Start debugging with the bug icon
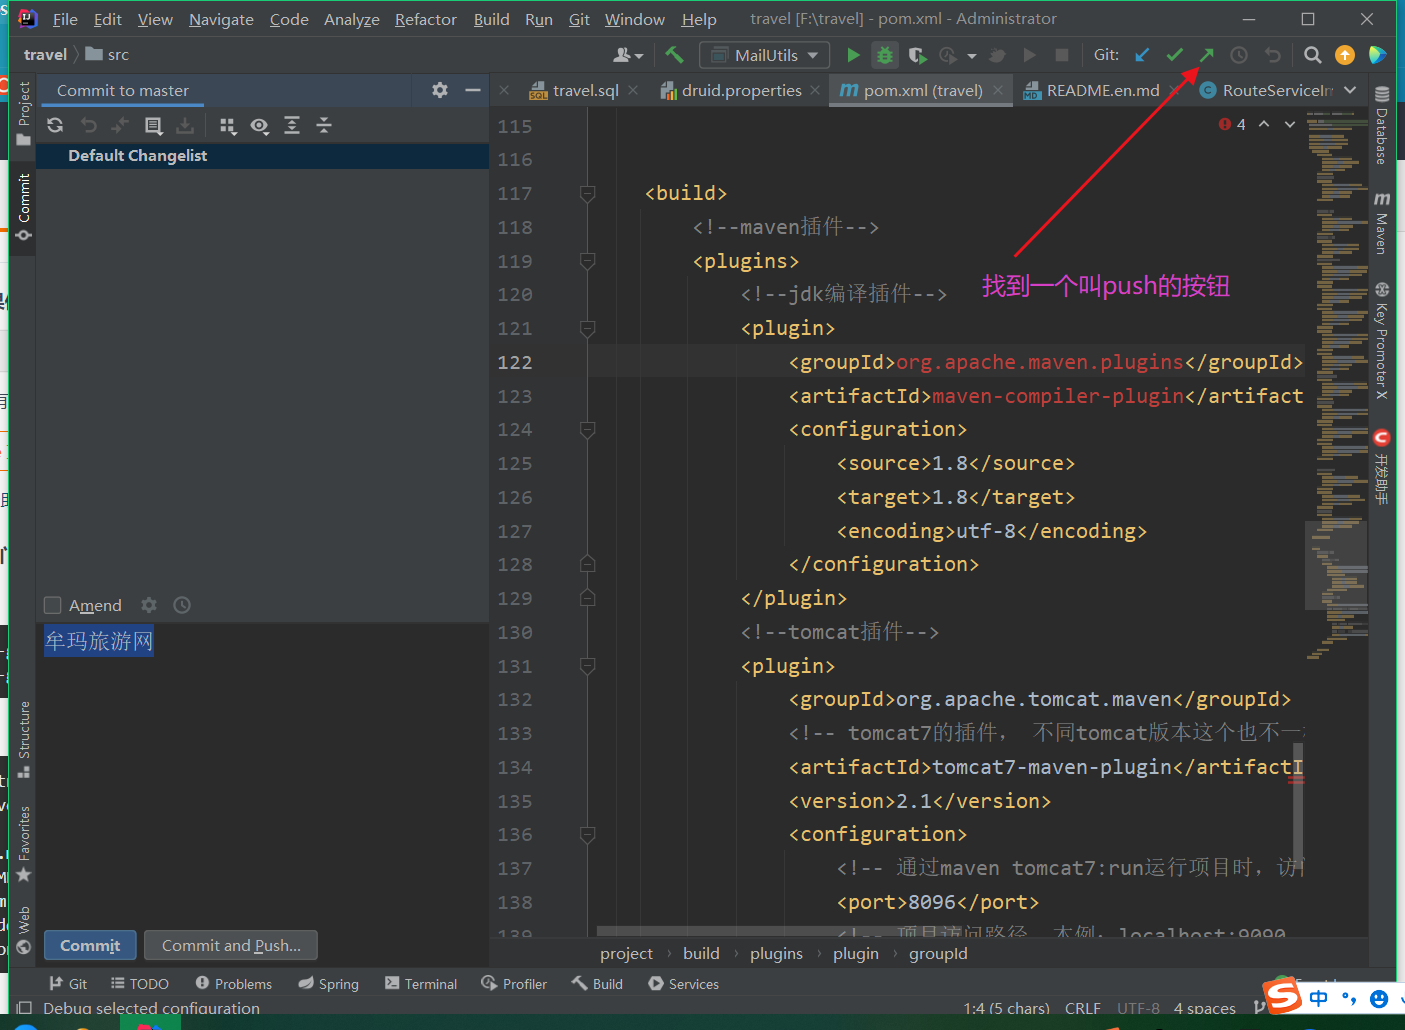Image resolution: width=1405 pixels, height=1030 pixels. click(885, 55)
